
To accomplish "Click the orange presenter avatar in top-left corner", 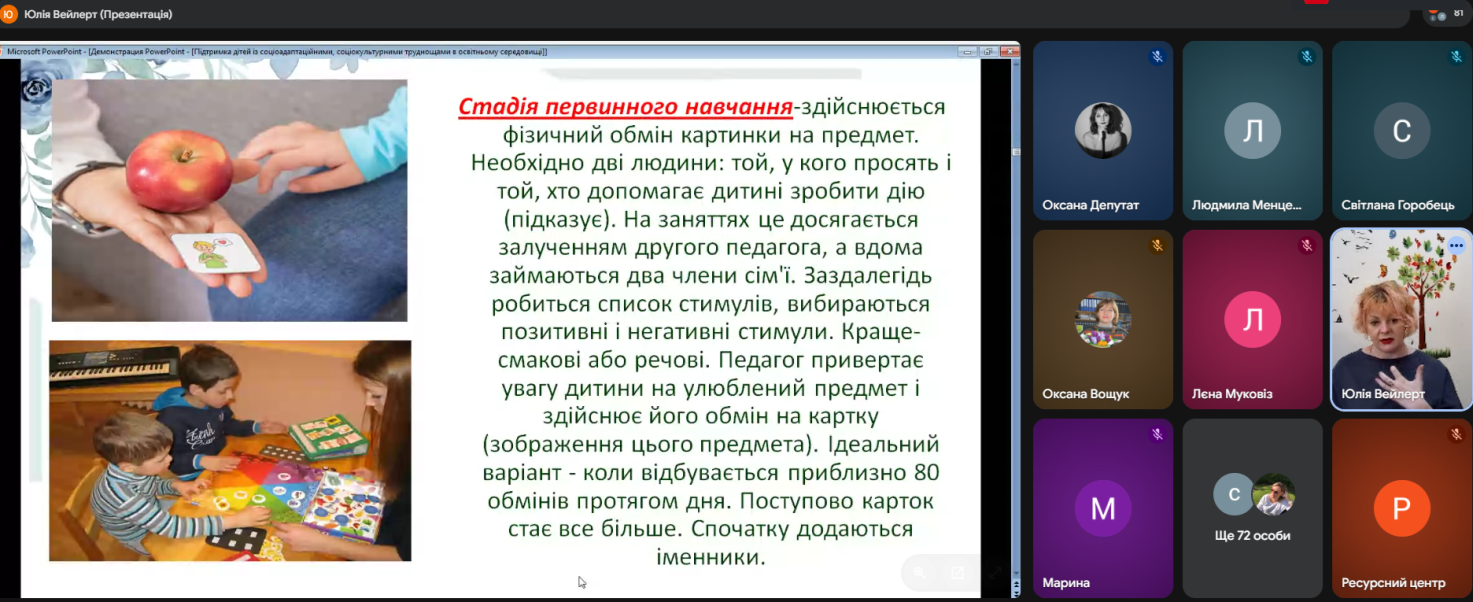I will point(10,14).
